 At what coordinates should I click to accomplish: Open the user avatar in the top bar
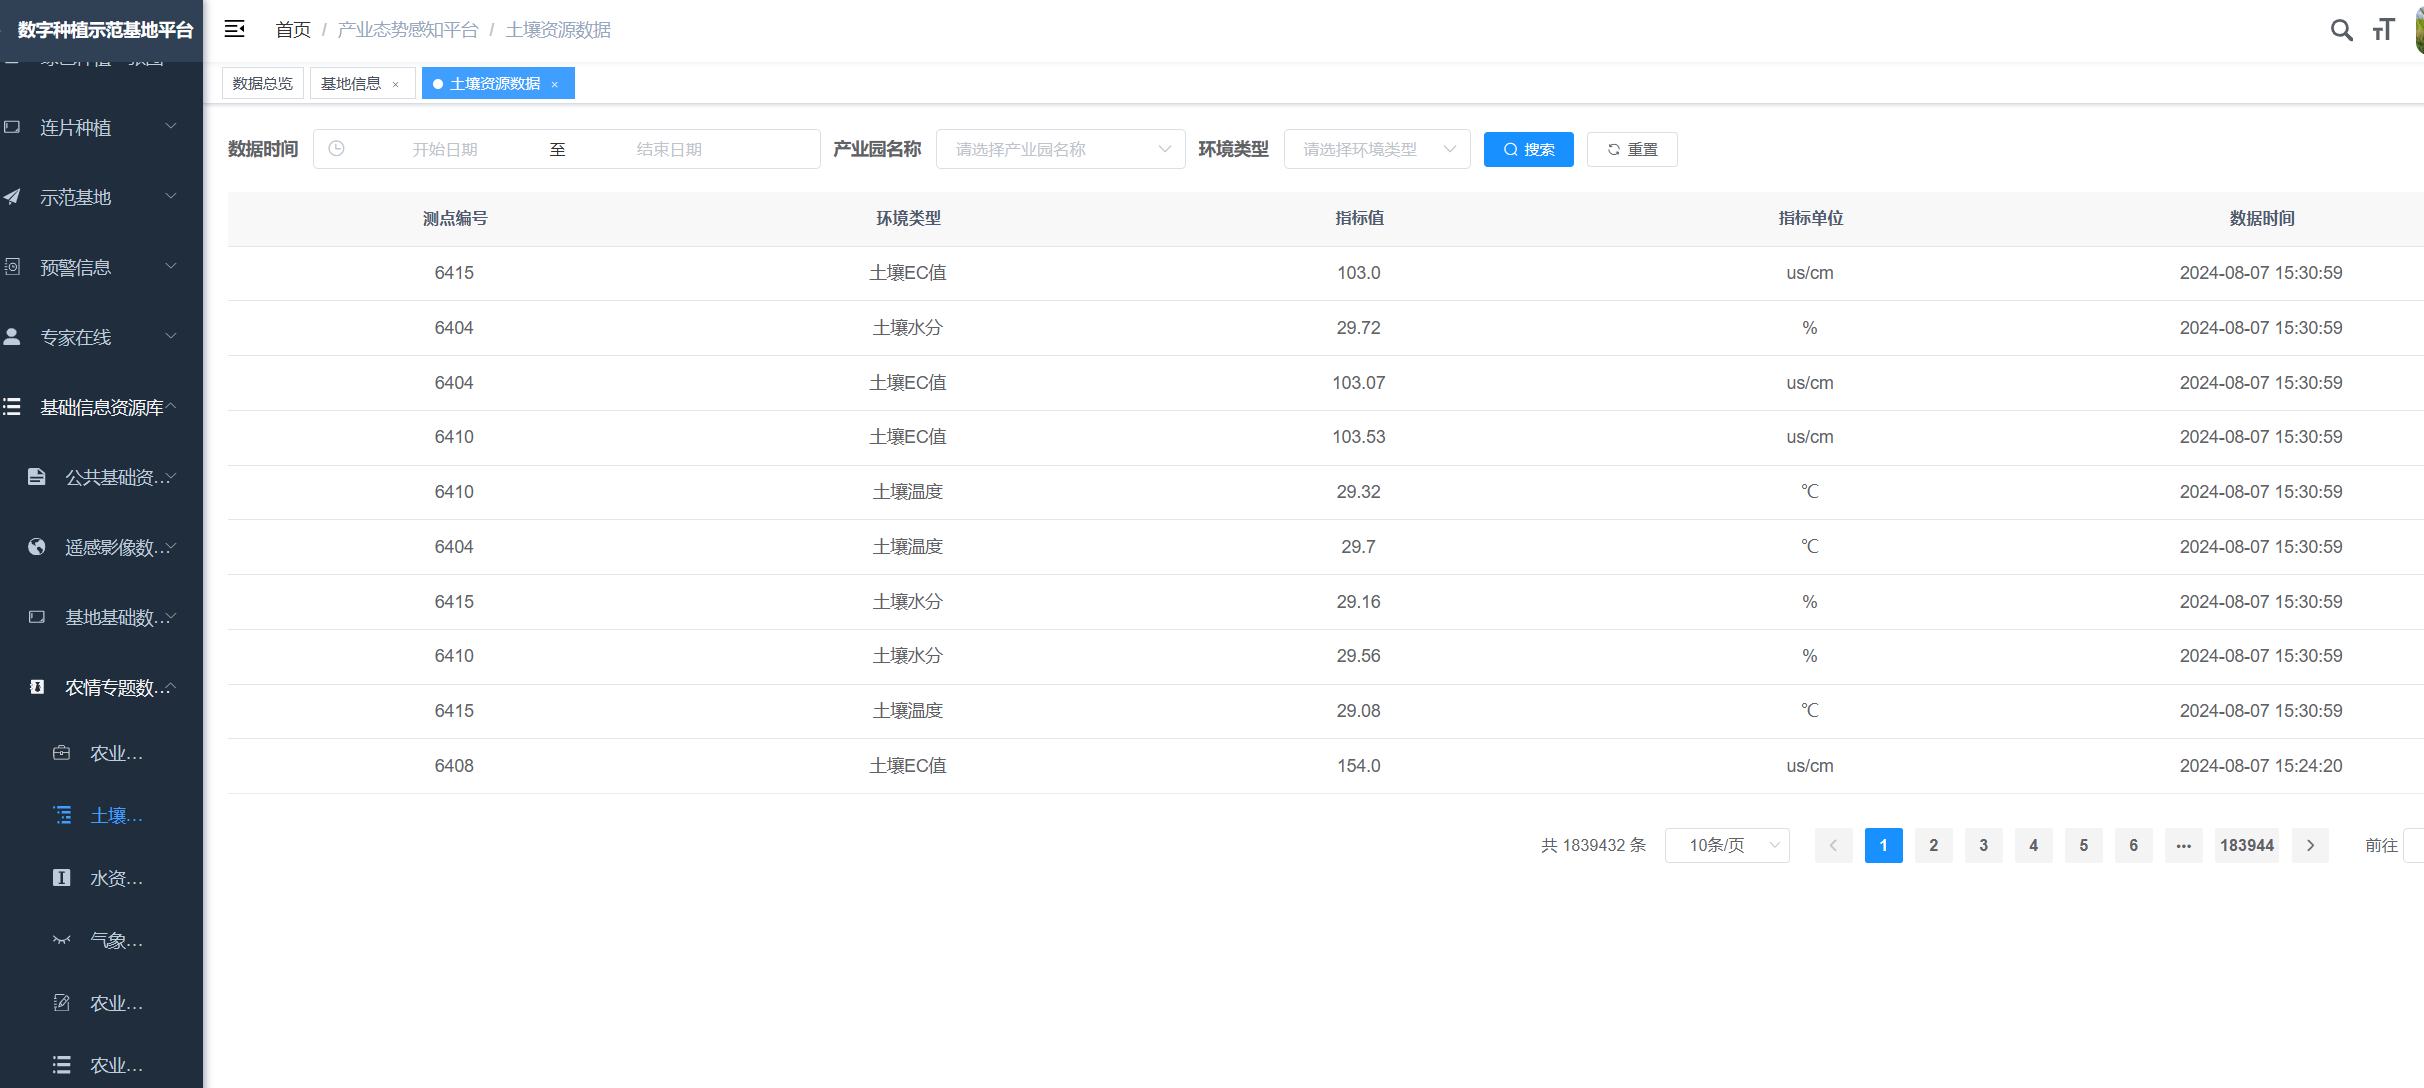[2420, 30]
